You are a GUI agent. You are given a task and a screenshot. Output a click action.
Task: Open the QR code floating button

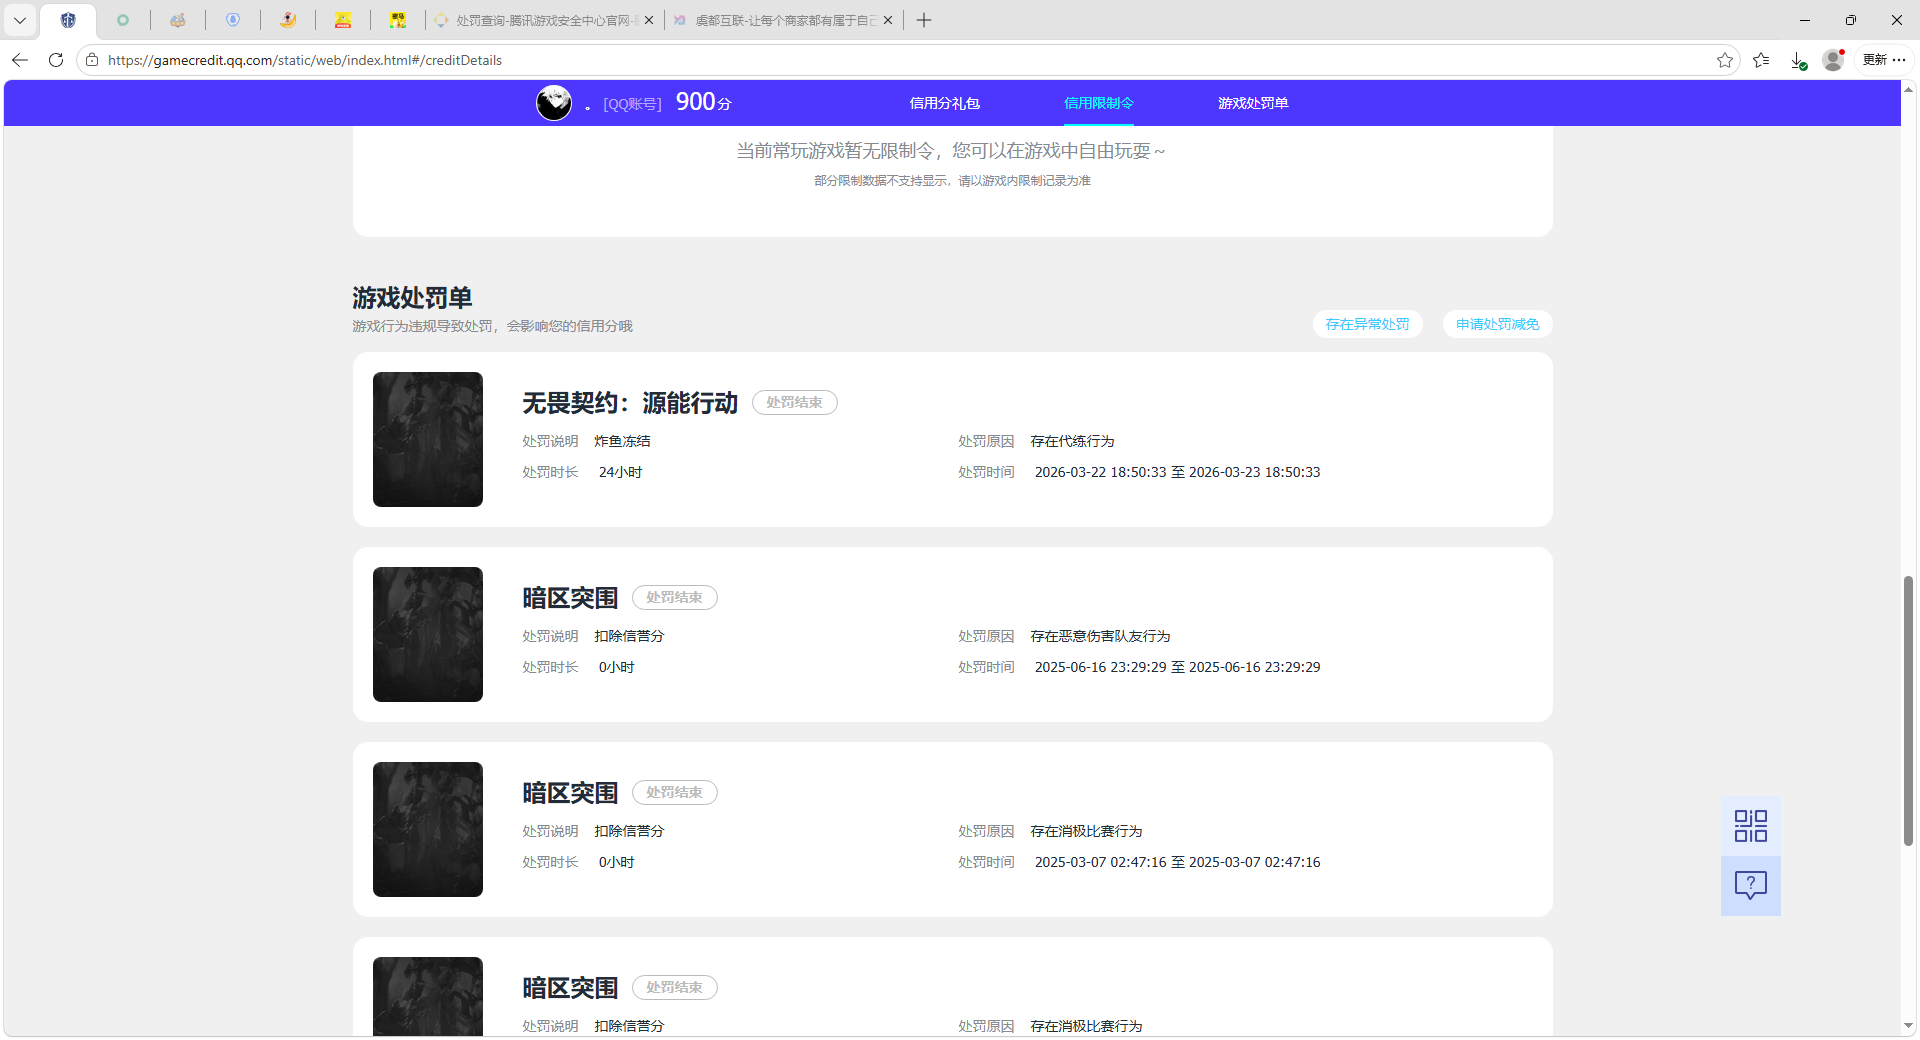[1750, 826]
